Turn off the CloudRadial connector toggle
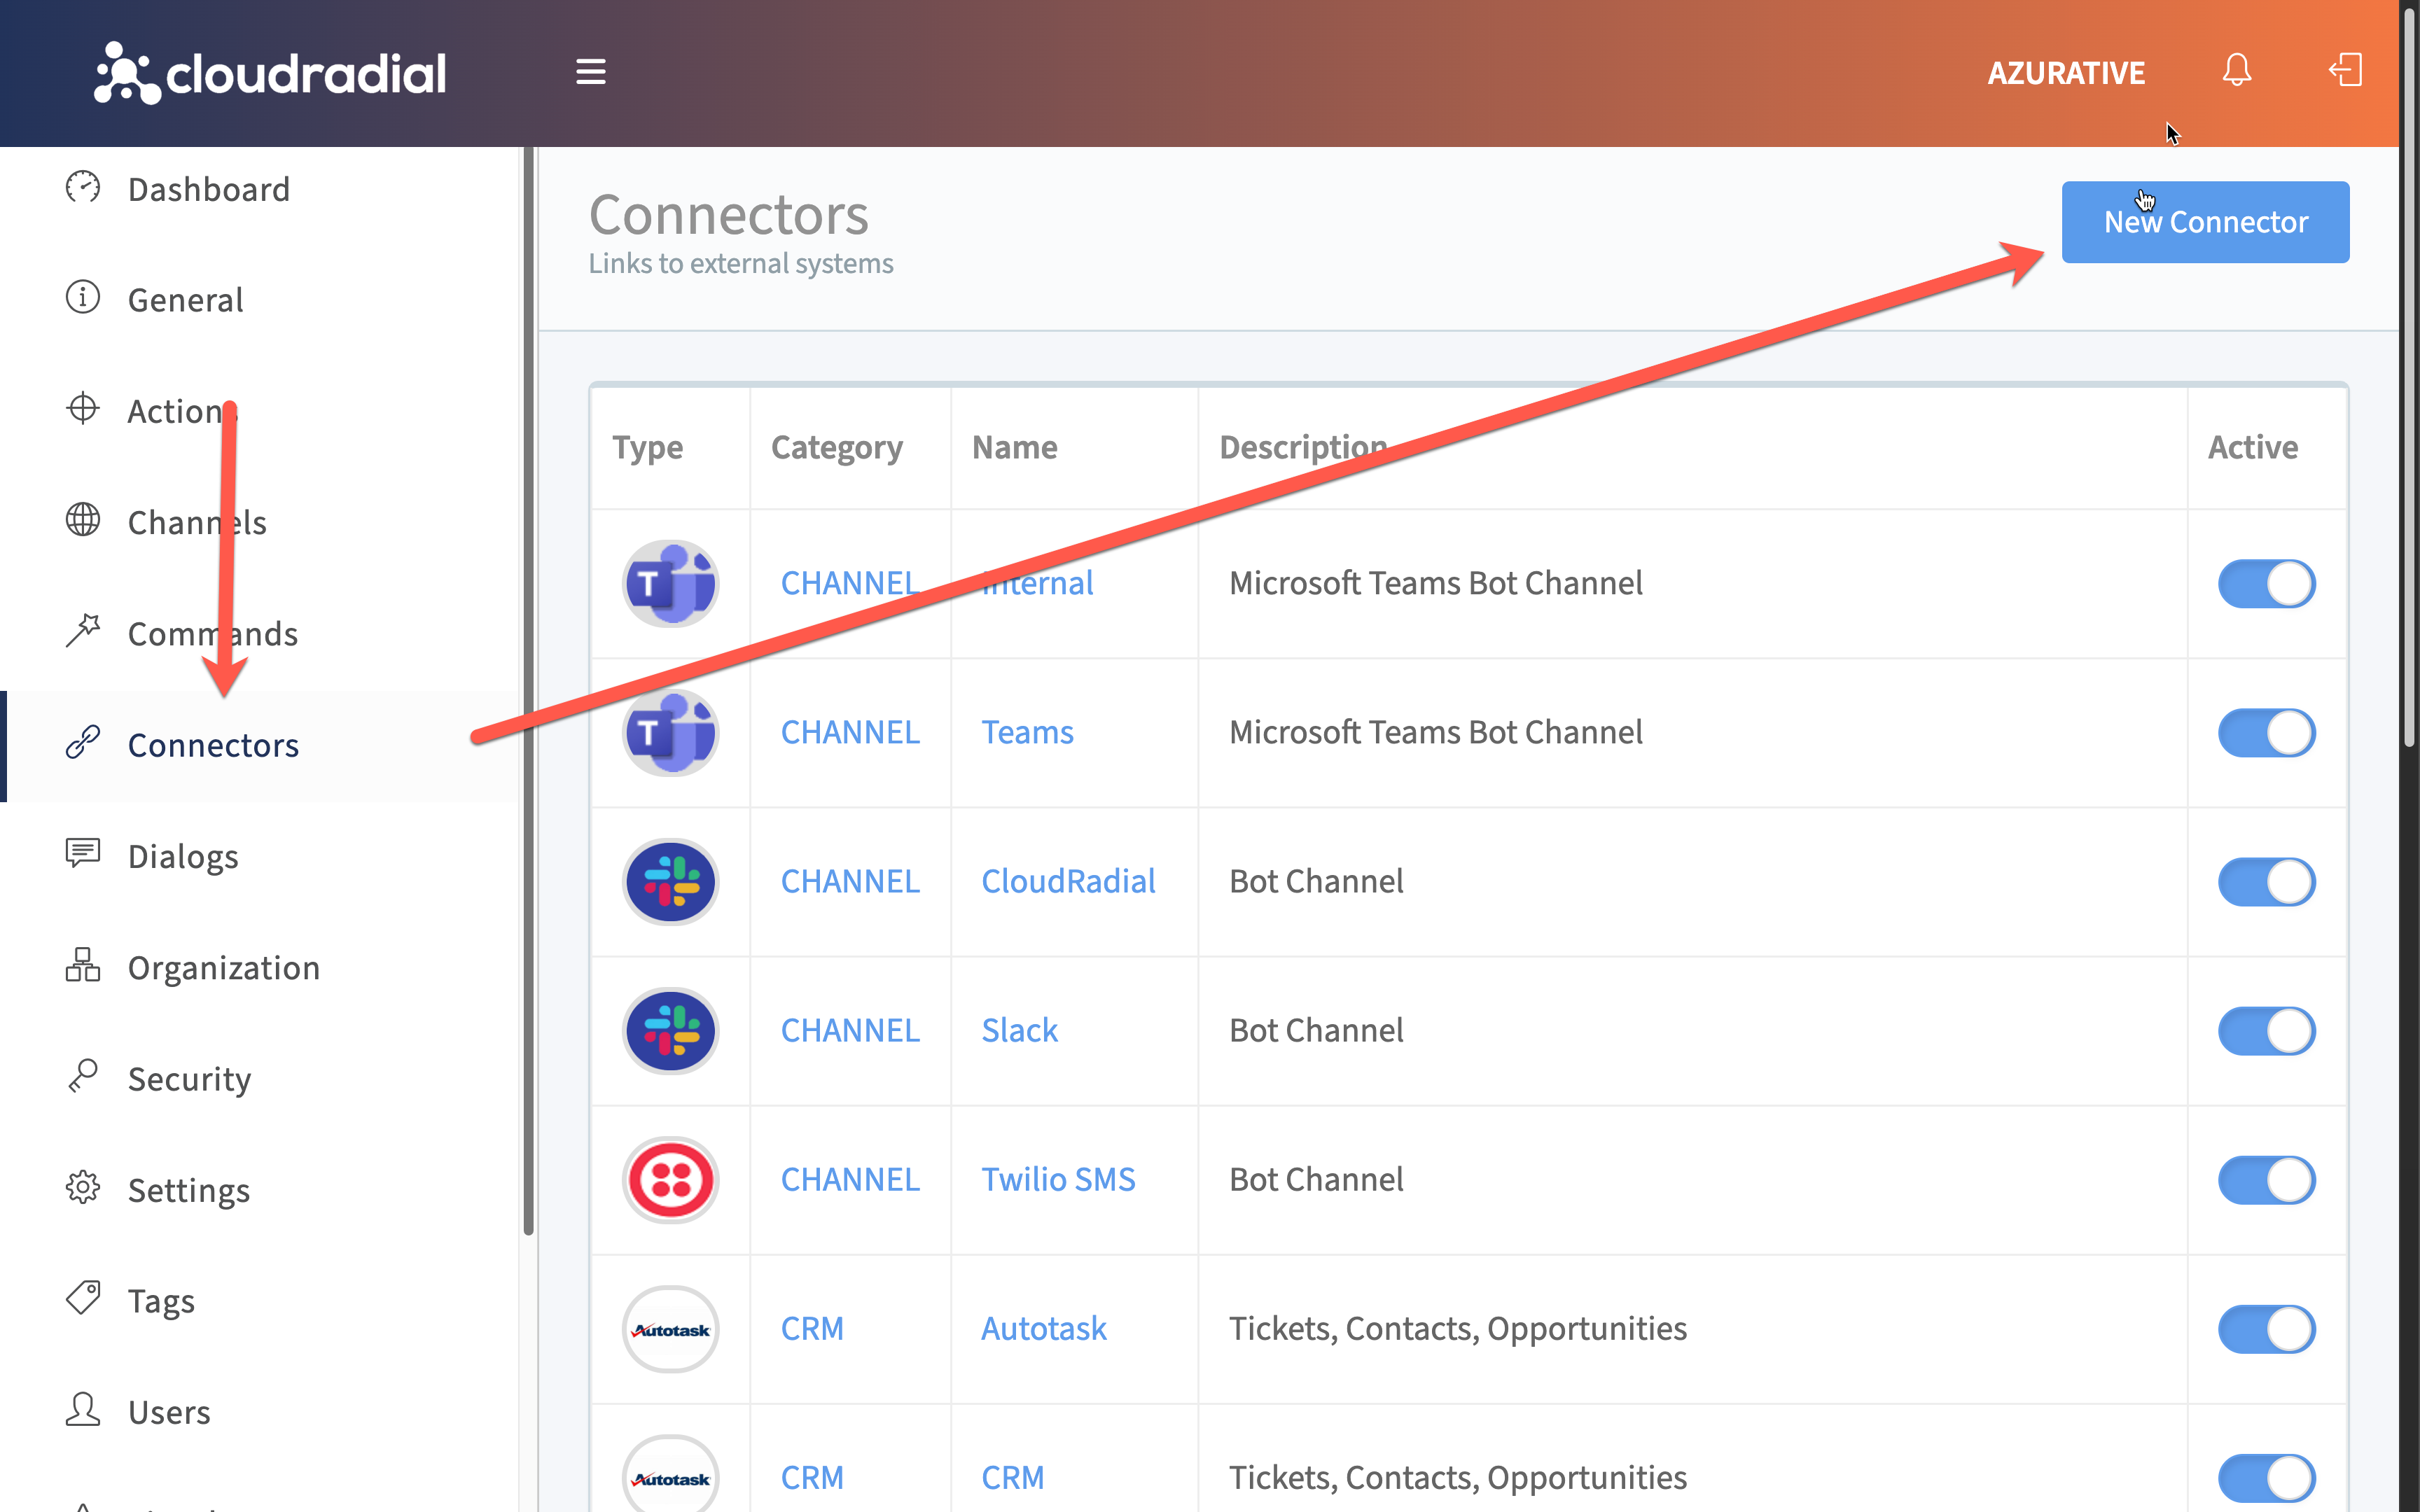 [x=2267, y=882]
